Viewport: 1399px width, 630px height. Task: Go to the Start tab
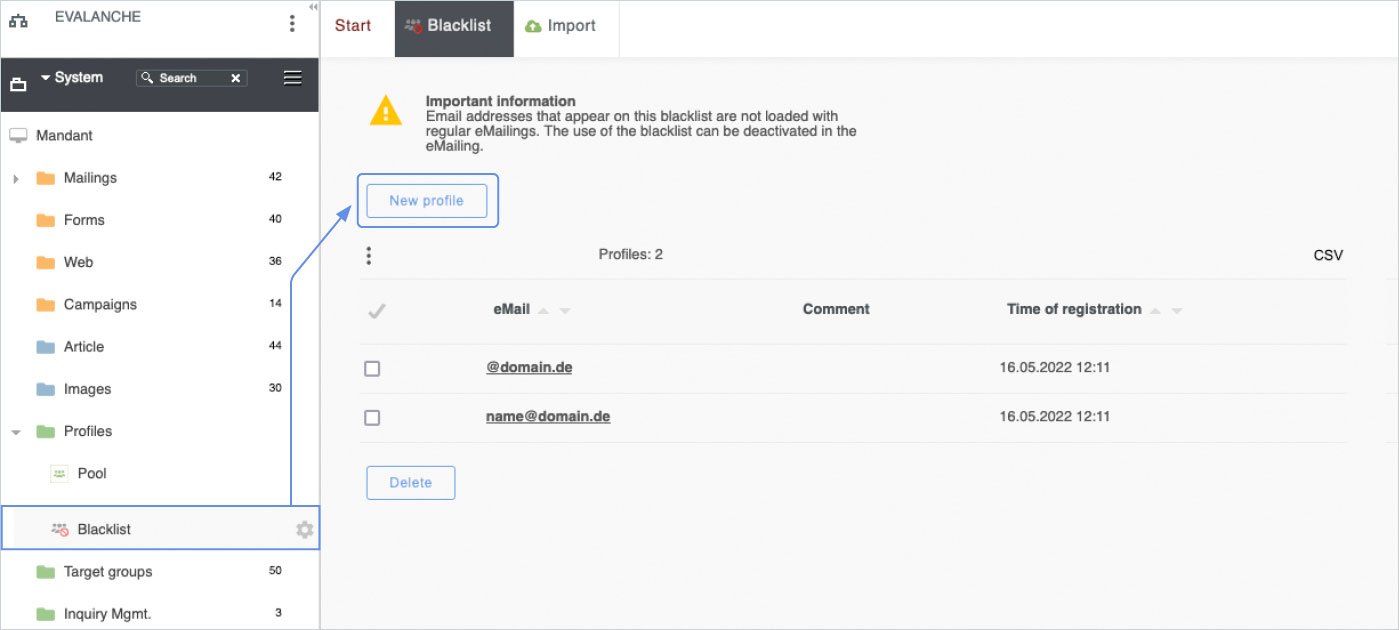tap(353, 26)
